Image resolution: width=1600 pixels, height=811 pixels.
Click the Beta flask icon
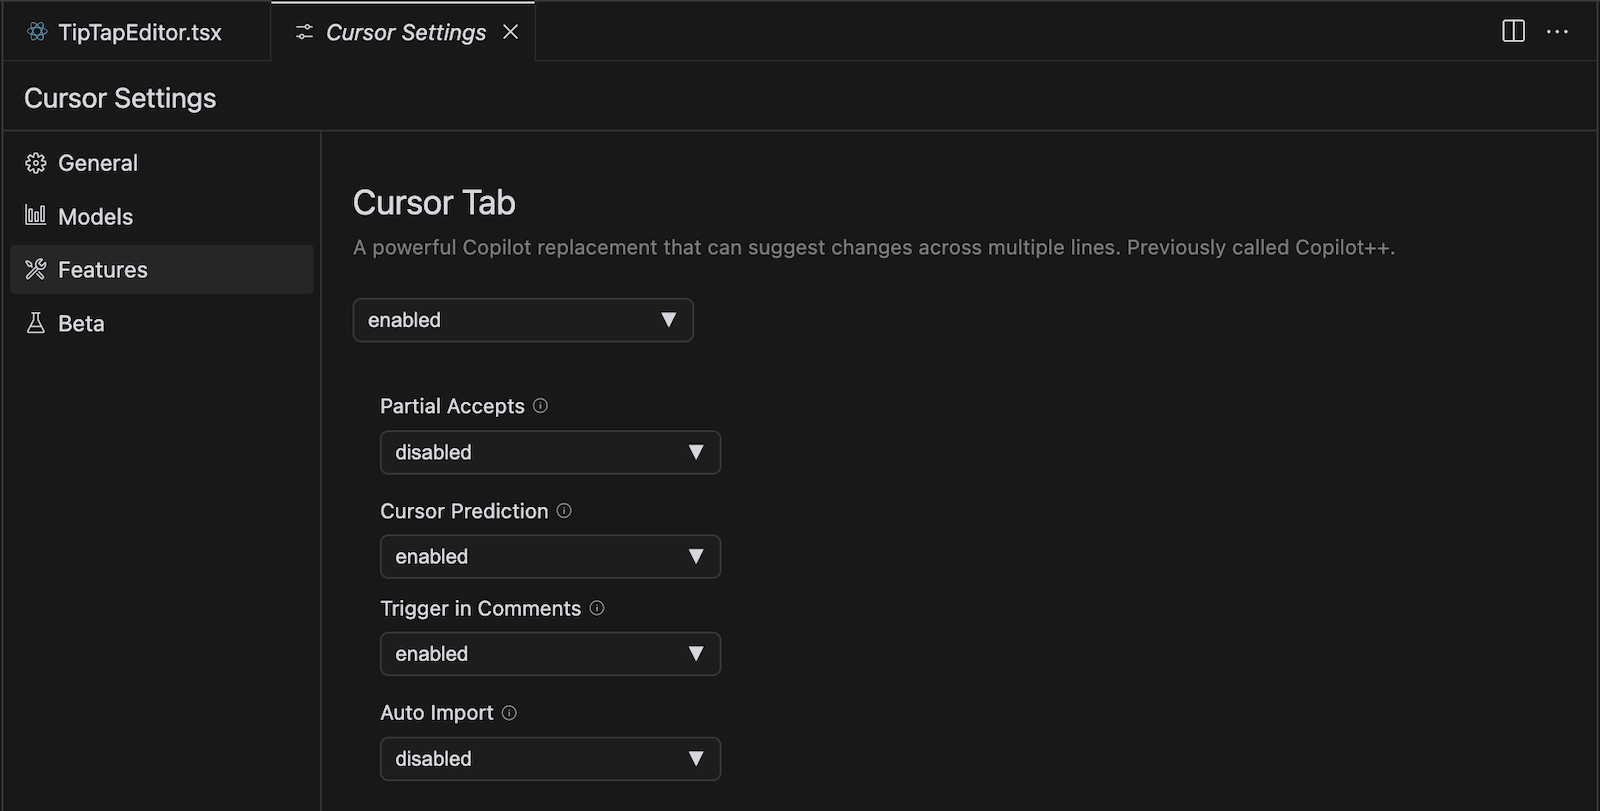point(36,323)
